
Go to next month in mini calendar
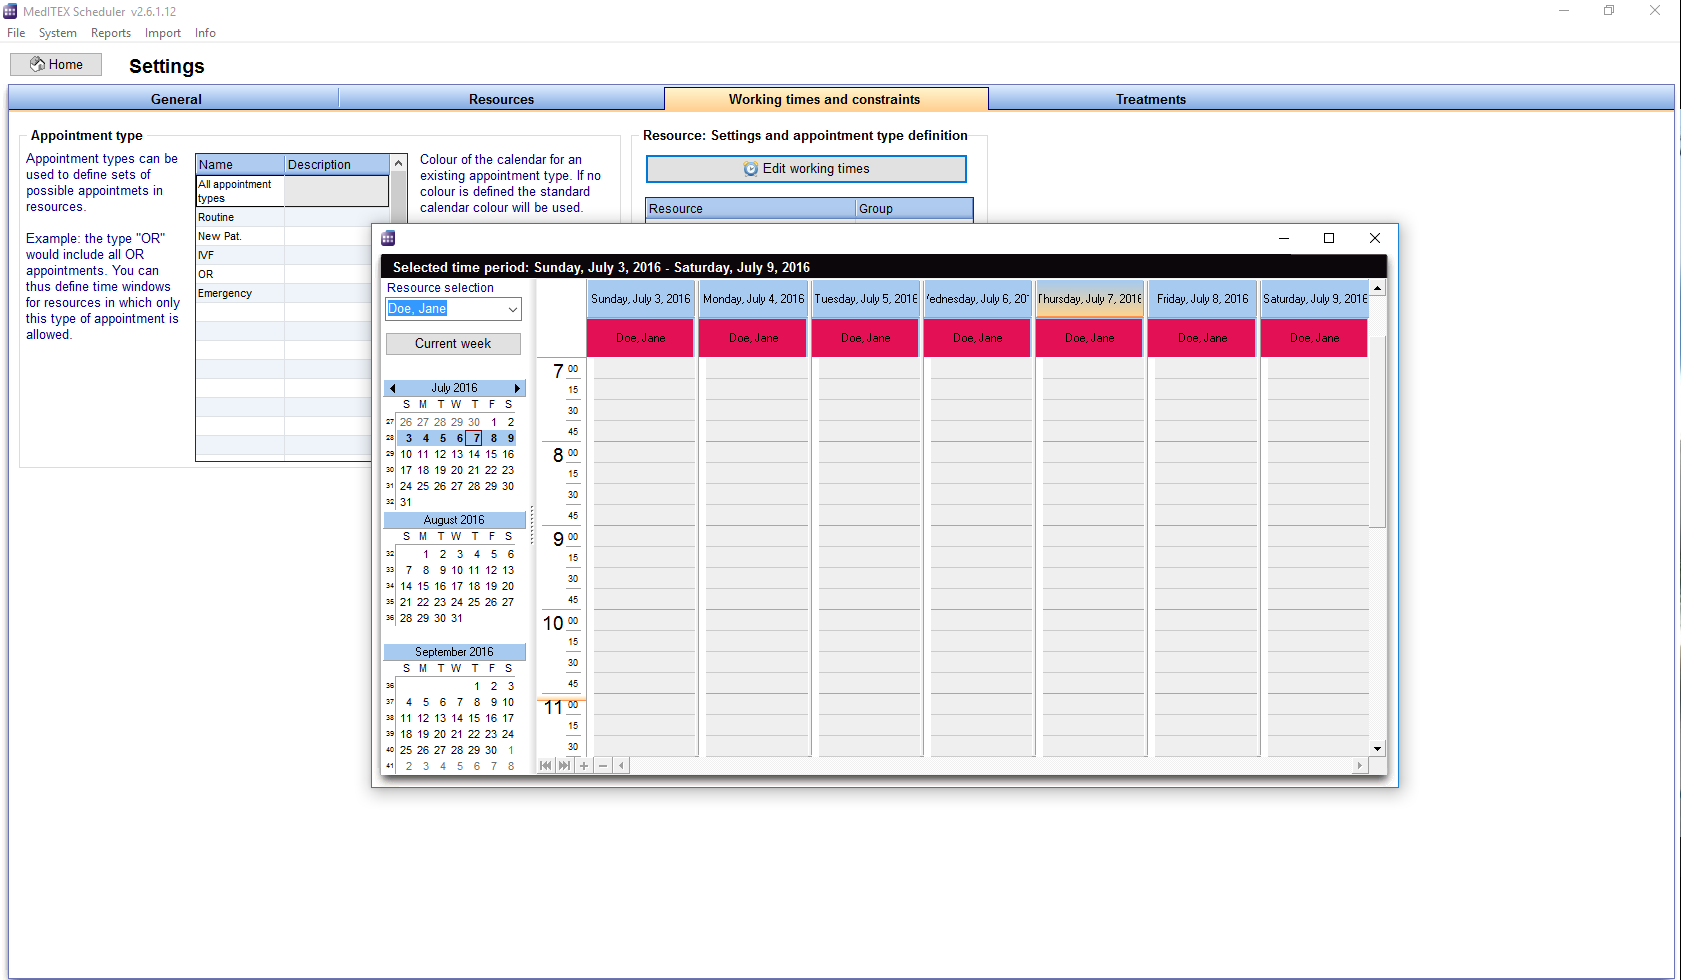point(517,388)
